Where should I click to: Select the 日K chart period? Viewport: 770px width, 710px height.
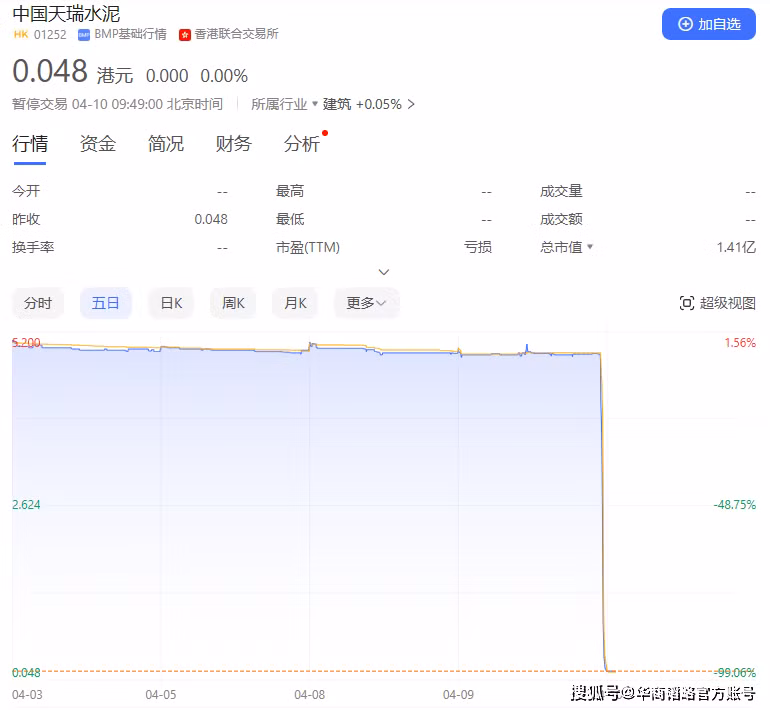pyautogui.click(x=171, y=303)
